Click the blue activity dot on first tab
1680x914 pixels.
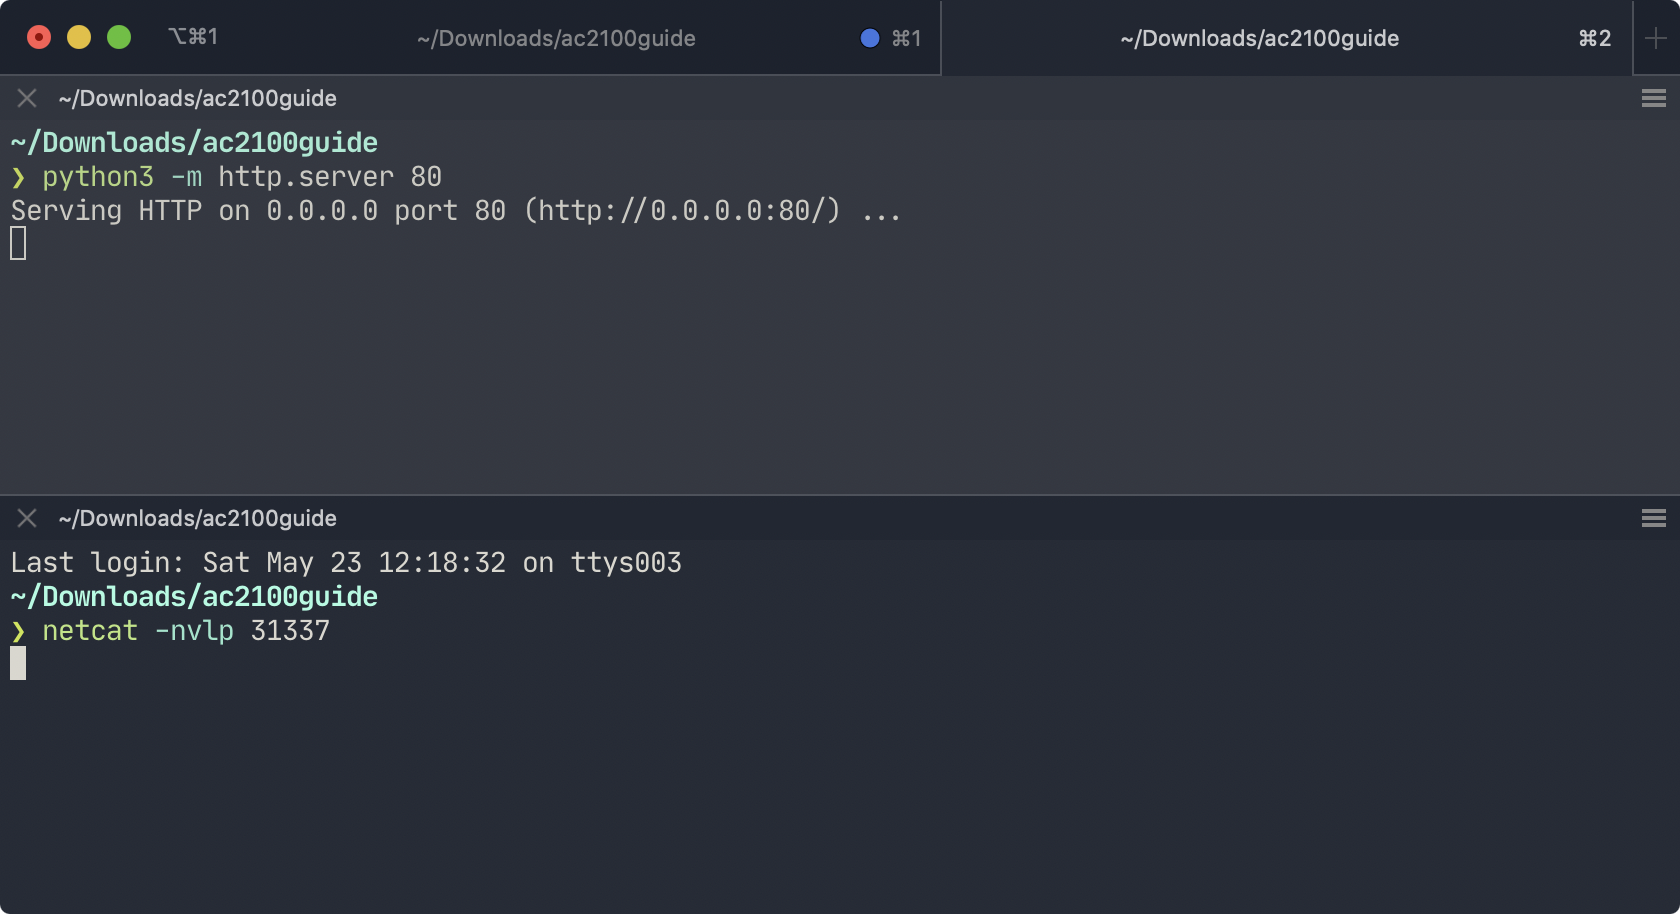click(x=870, y=38)
